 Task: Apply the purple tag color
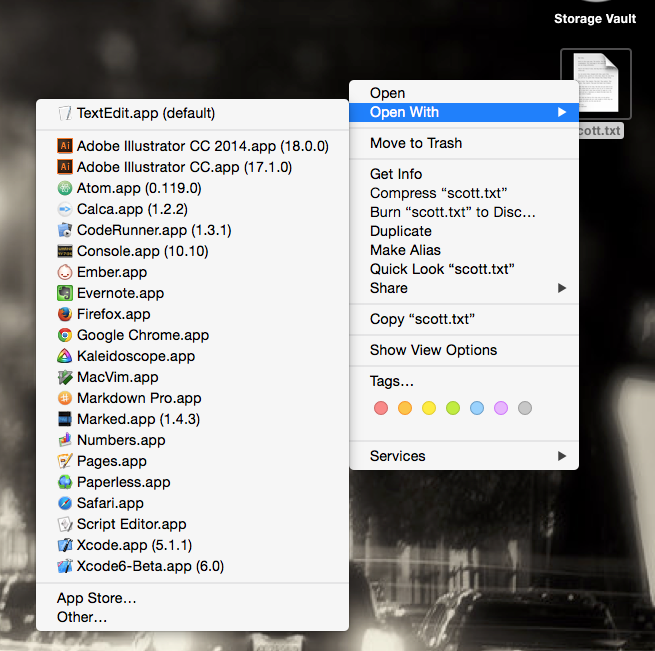click(x=501, y=408)
